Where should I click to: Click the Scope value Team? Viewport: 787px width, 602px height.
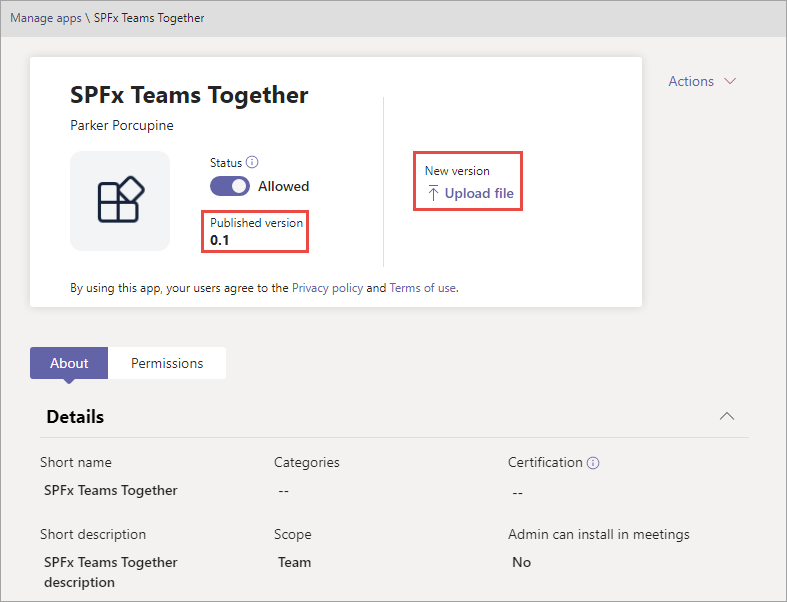tap(295, 562)
